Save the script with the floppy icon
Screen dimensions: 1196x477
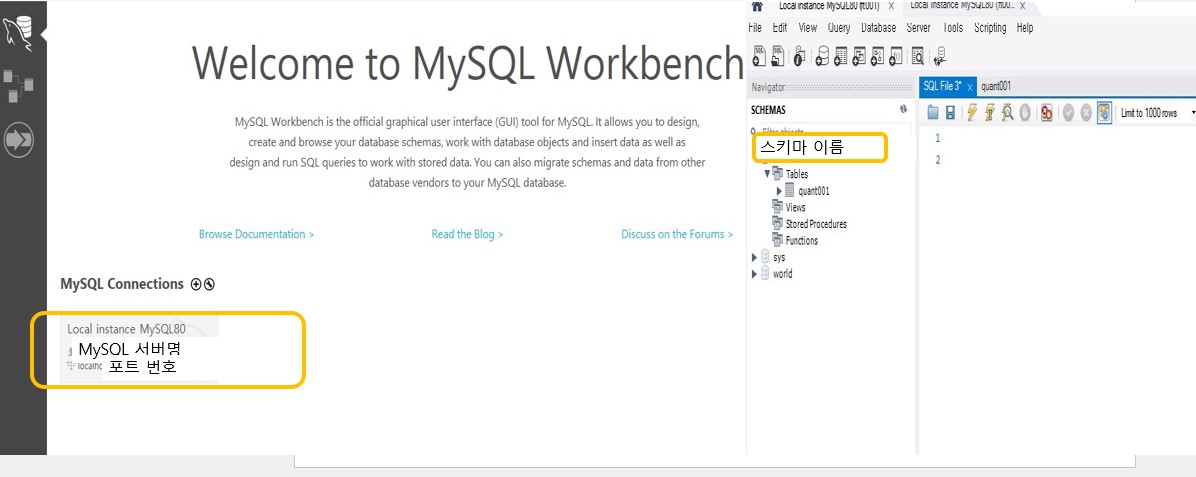950,113
